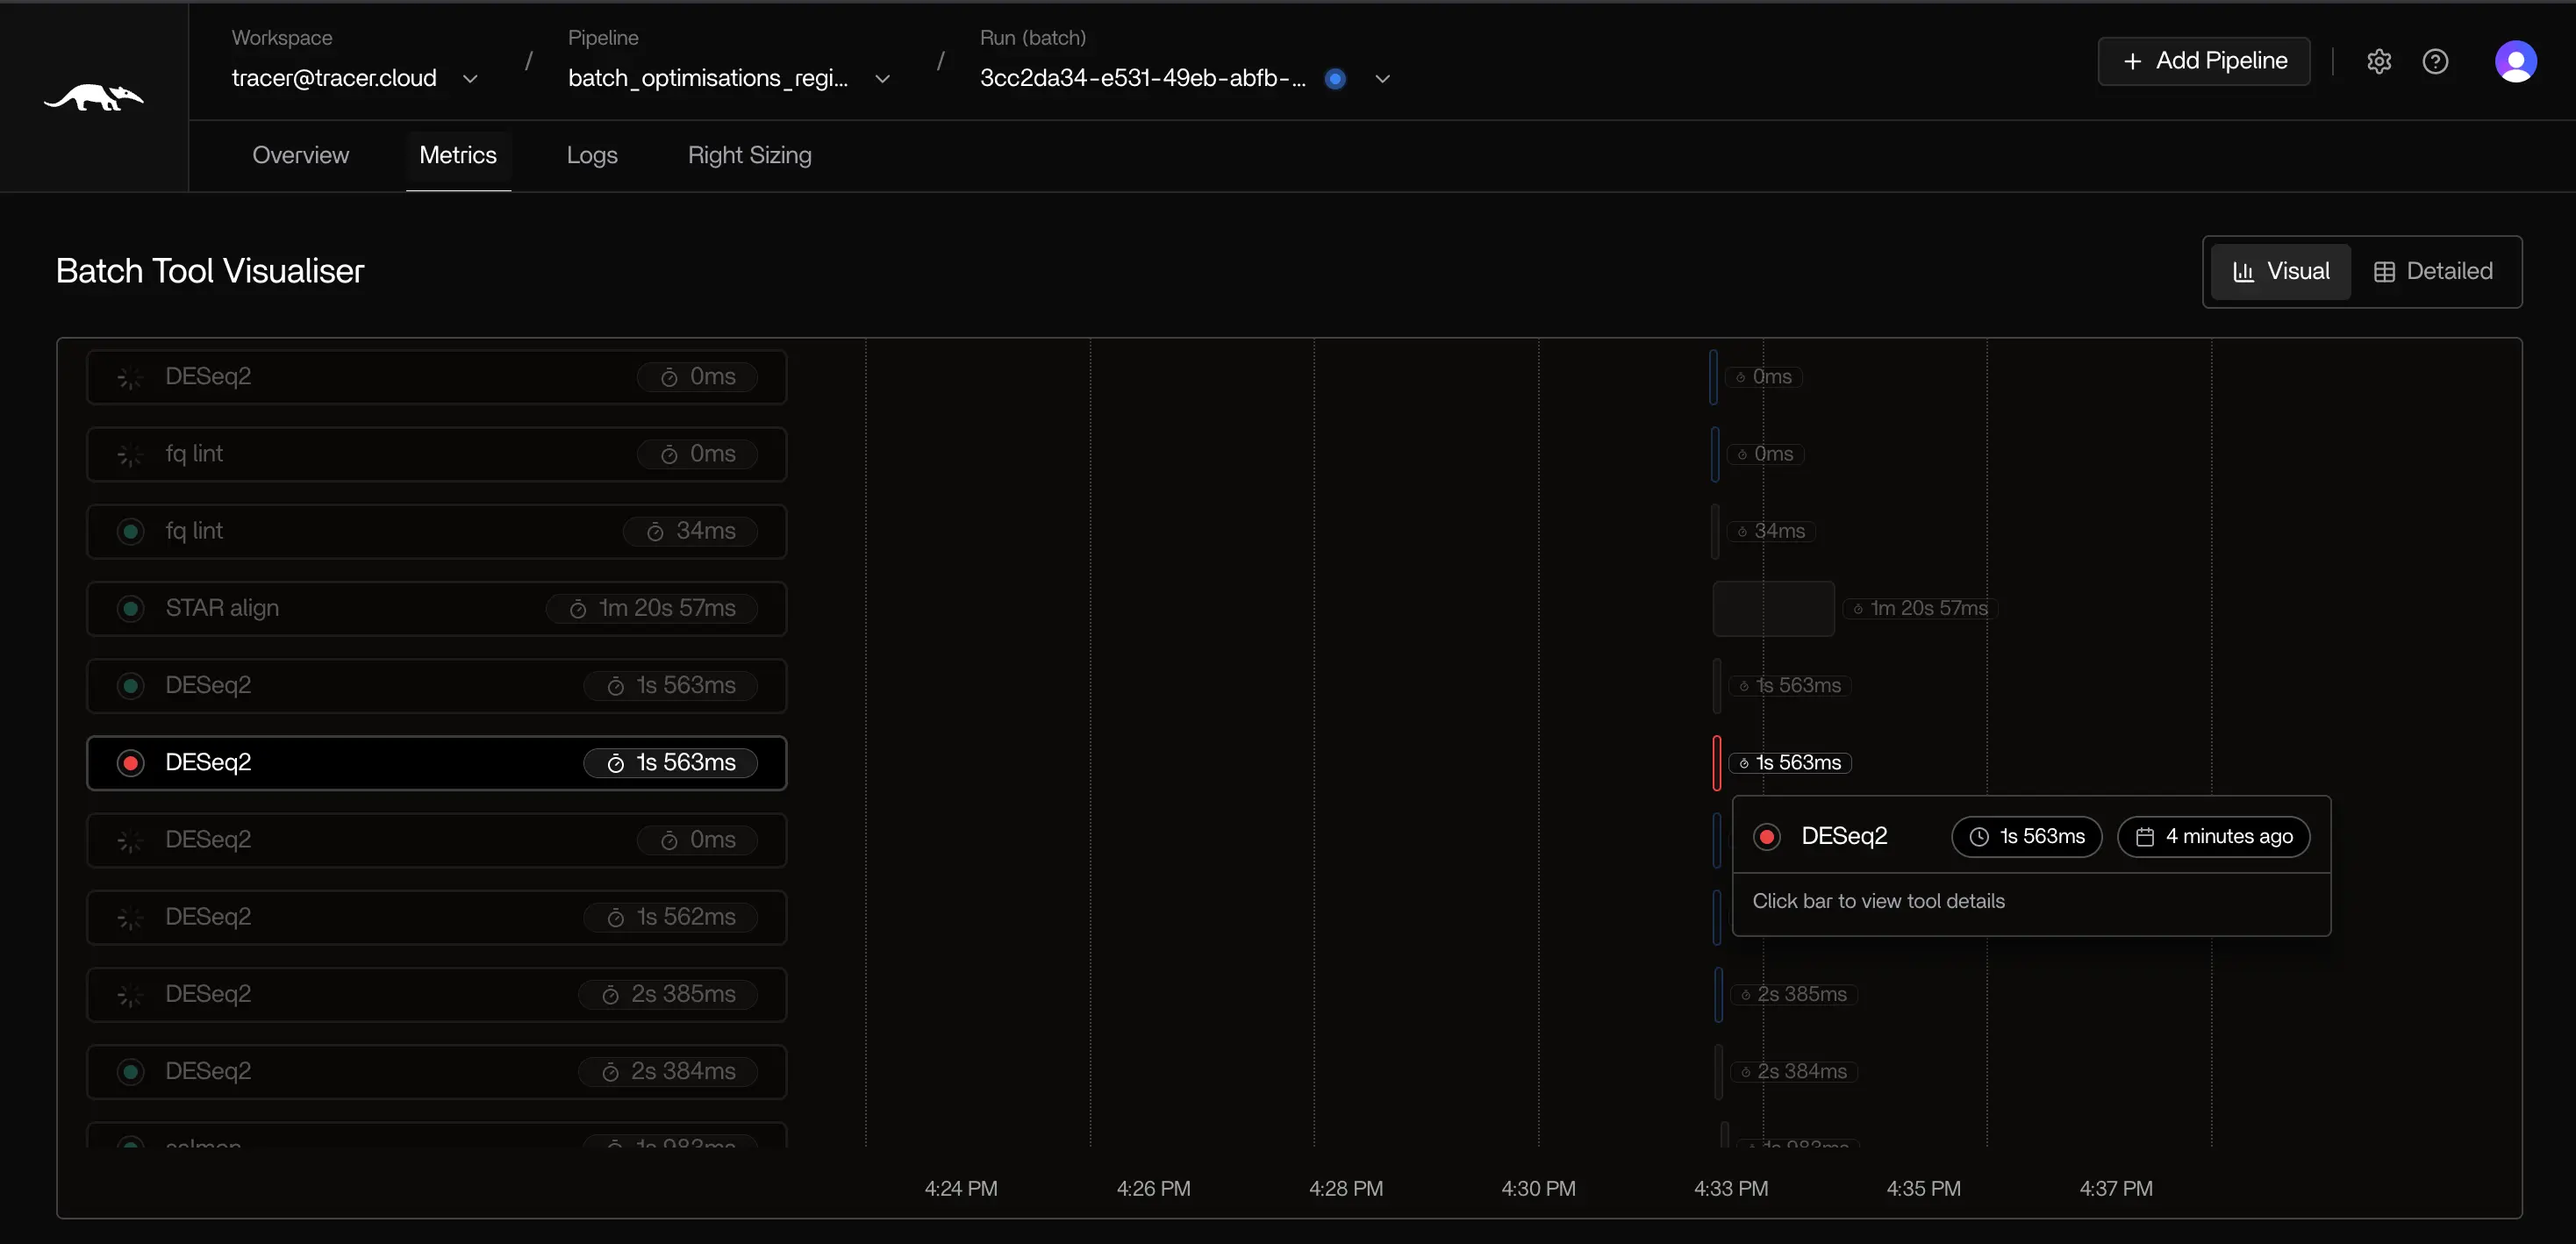Open the Pipeline dropdown for batch_optimisations_regi...

click(x=883, y=78)
